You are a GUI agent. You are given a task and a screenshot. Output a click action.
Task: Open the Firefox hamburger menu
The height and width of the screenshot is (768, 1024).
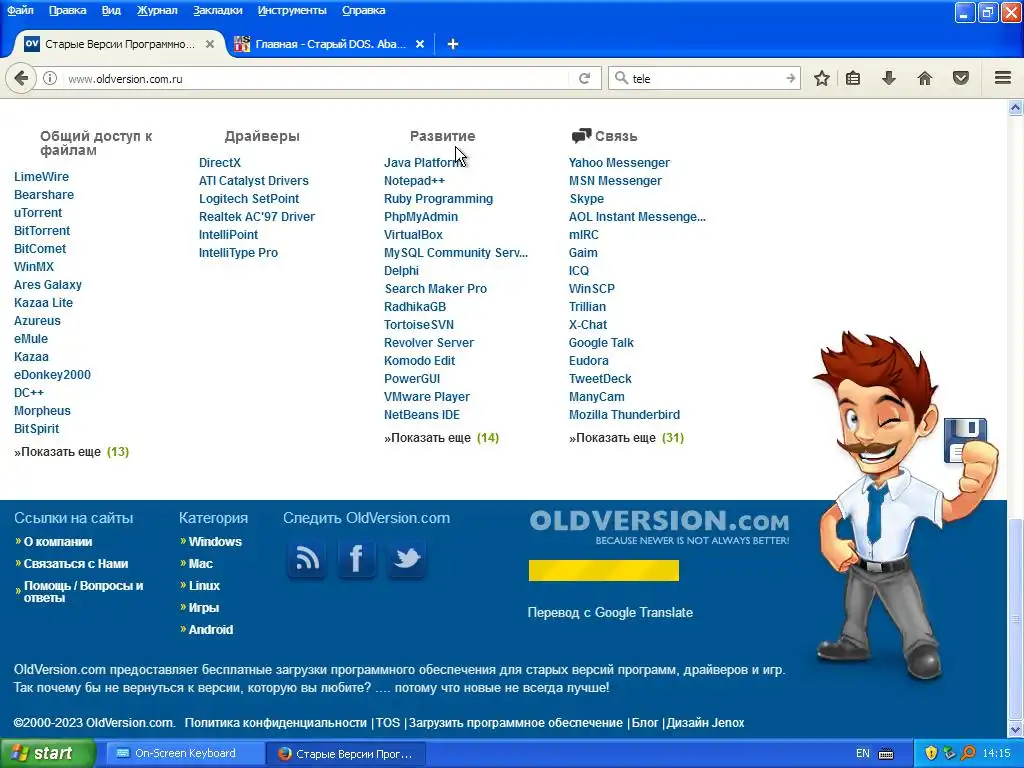coord(1003,78)
